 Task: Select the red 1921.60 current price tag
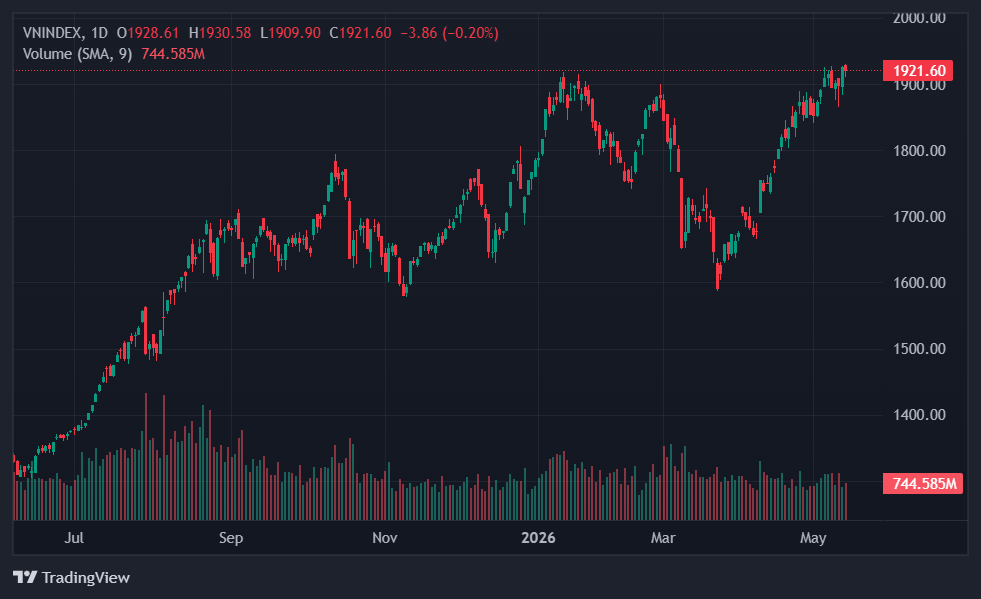(918, 71)
